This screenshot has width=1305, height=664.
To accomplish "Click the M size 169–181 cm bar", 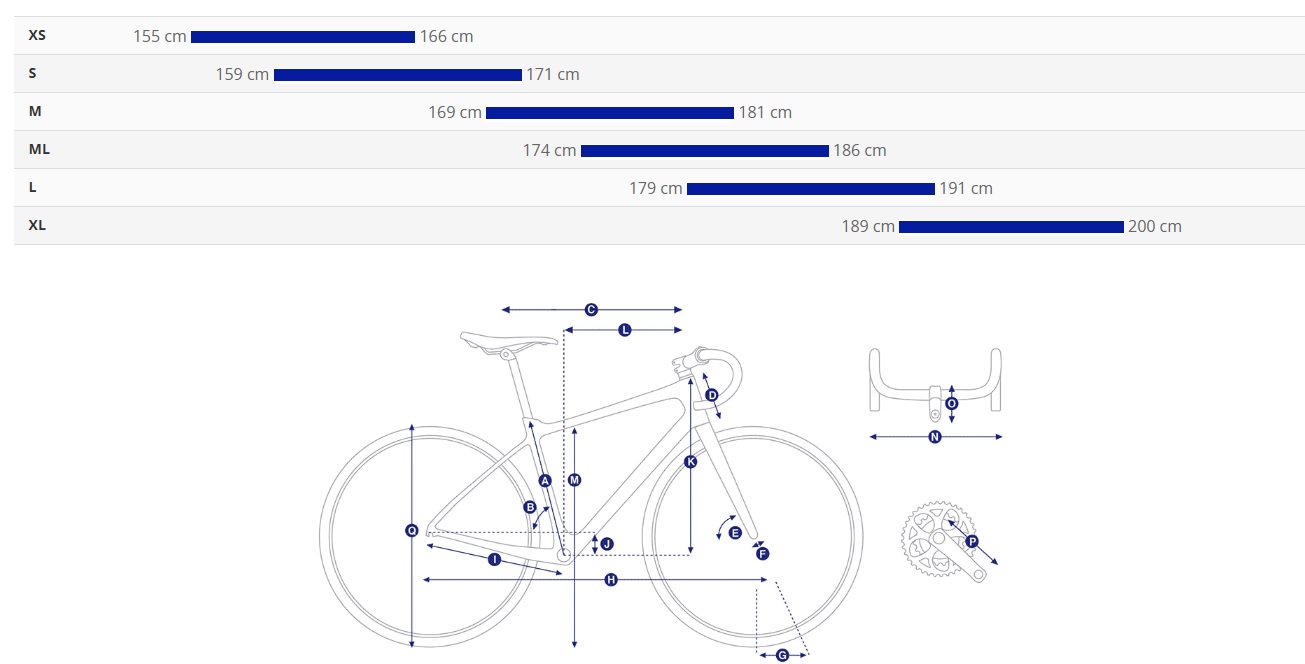I will pyautogui.click(x=610, y=113).
